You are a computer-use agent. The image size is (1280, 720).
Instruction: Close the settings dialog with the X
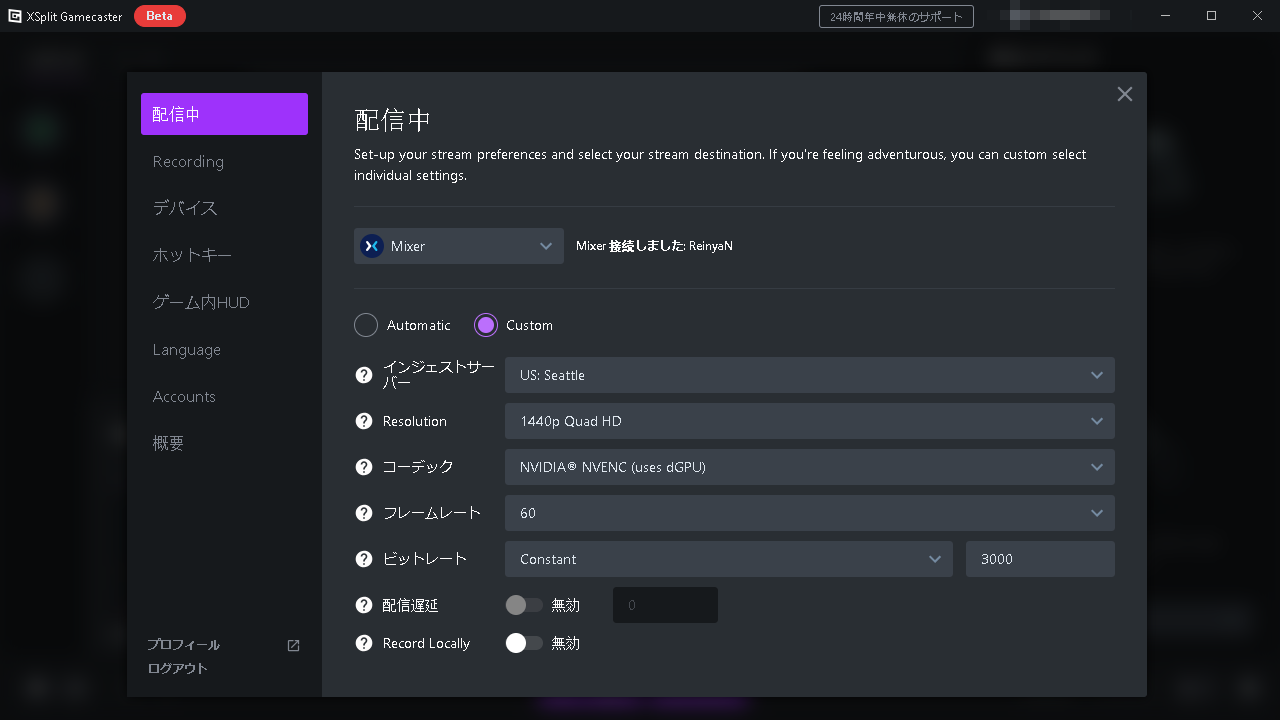[x=1125, y=94]
